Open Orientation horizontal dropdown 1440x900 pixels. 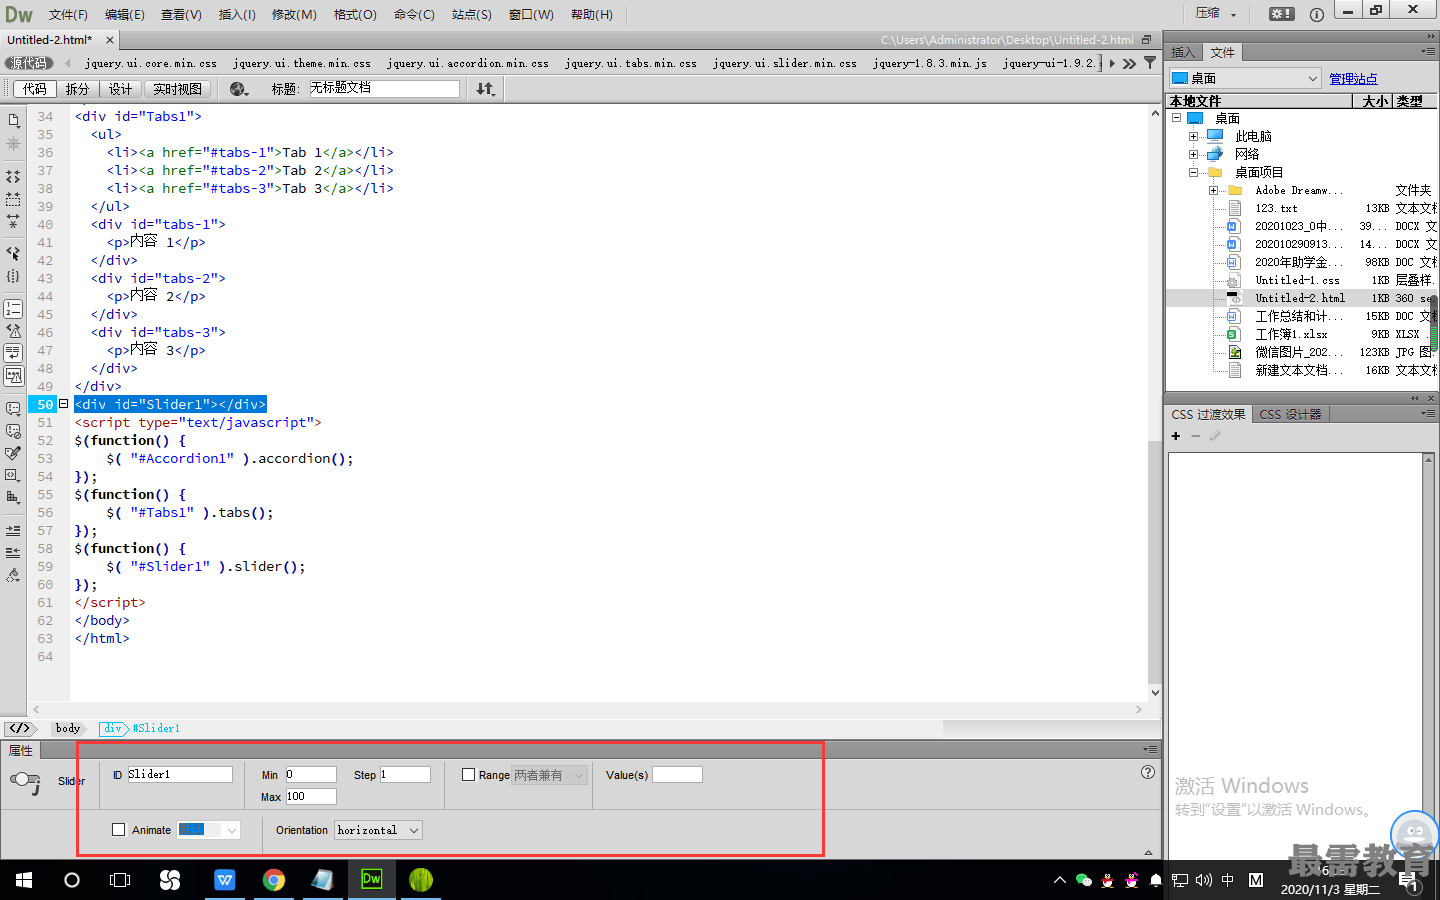pyautogui.click(x=378, y=830)
